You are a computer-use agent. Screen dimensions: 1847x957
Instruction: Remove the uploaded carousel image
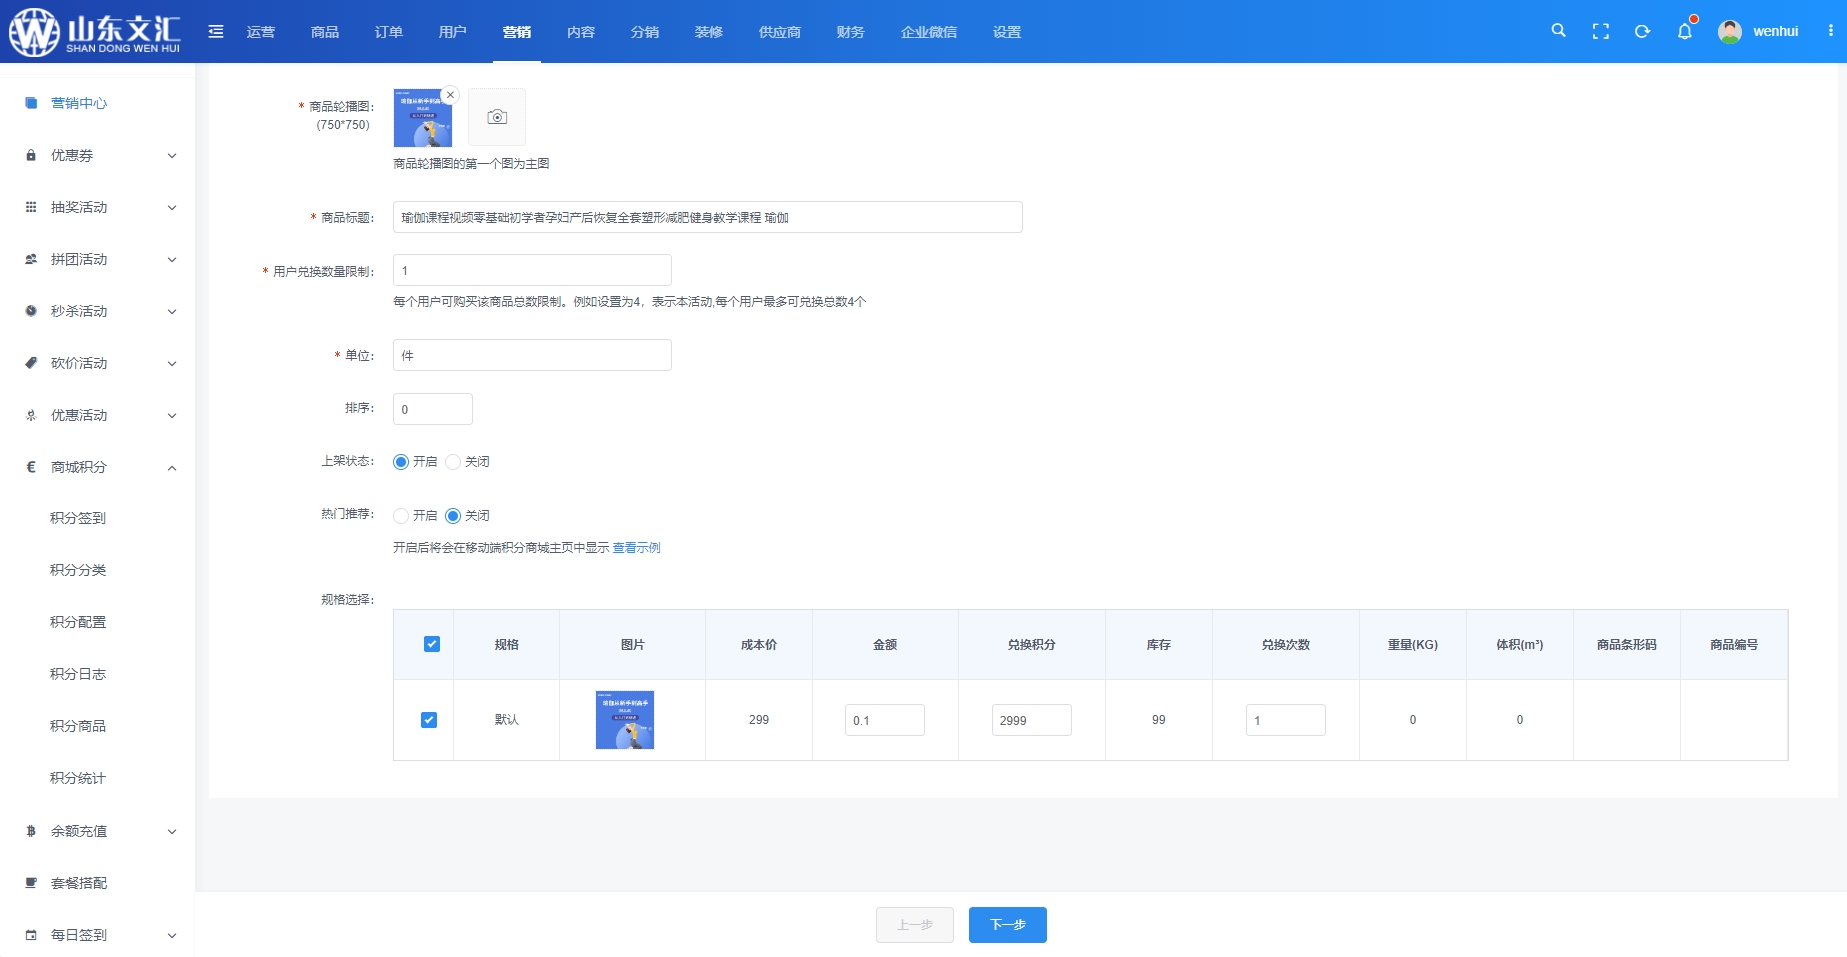coord(450,95)
